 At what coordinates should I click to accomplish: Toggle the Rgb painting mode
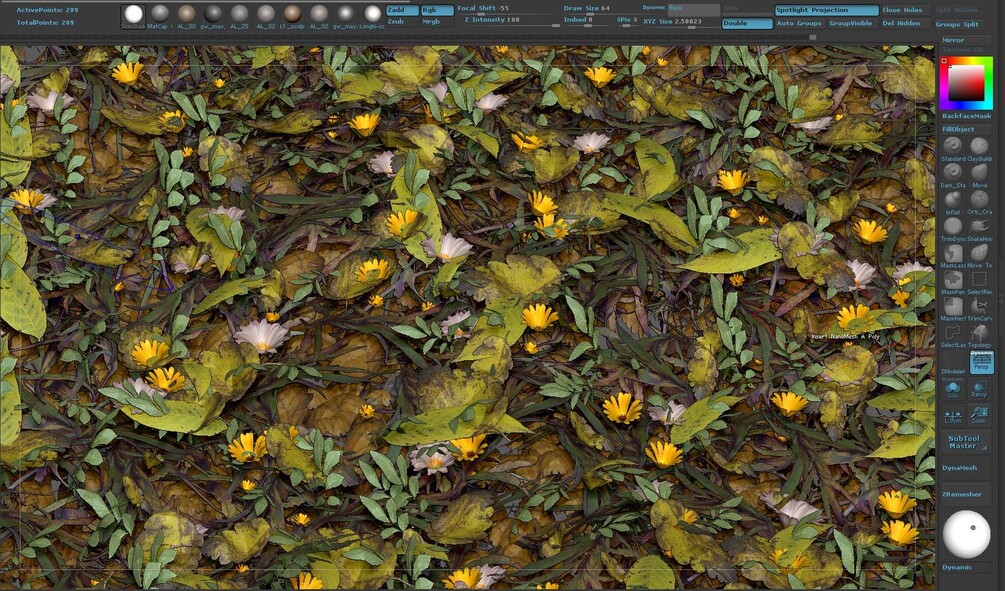437,10
